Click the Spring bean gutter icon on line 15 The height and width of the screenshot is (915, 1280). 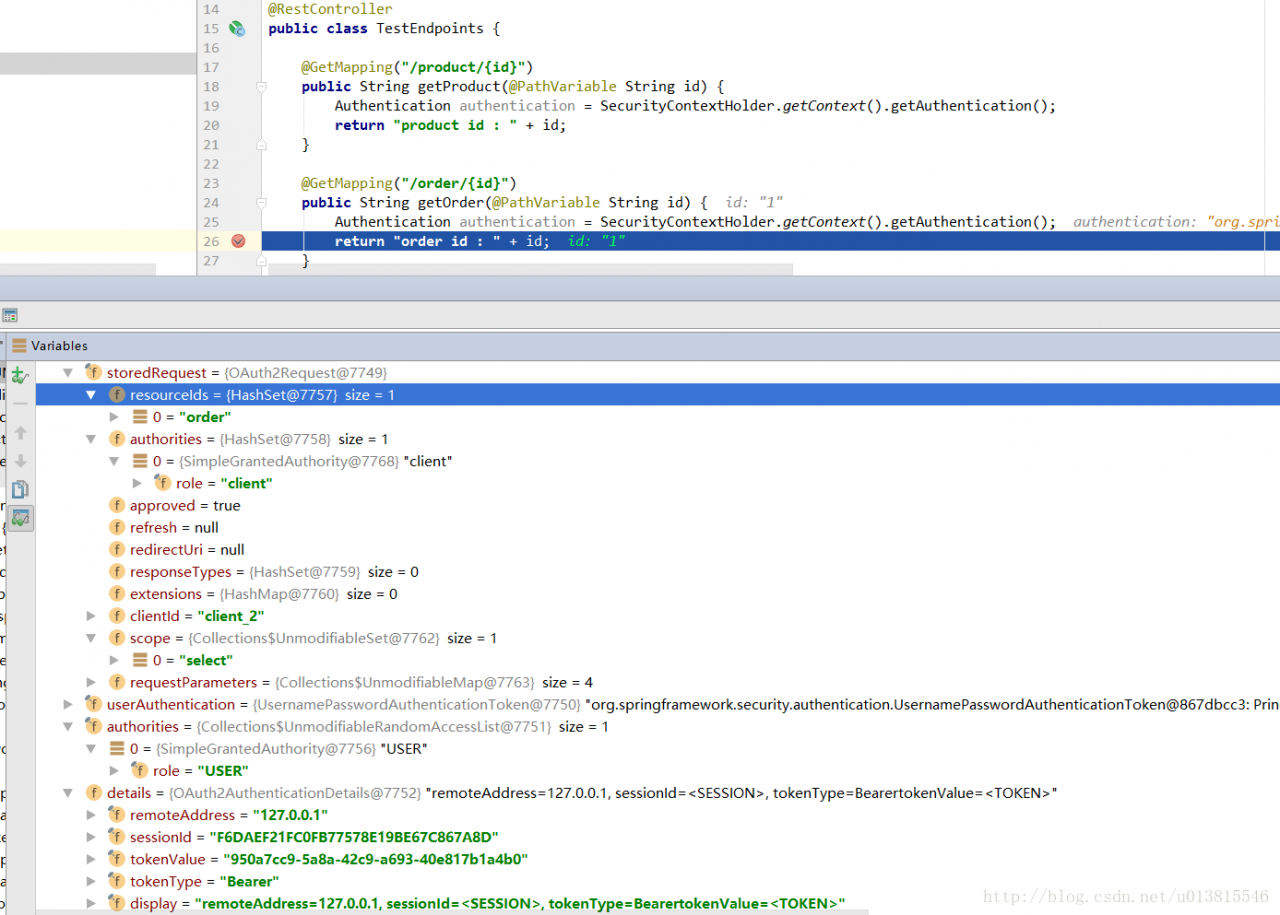[237, 29]
